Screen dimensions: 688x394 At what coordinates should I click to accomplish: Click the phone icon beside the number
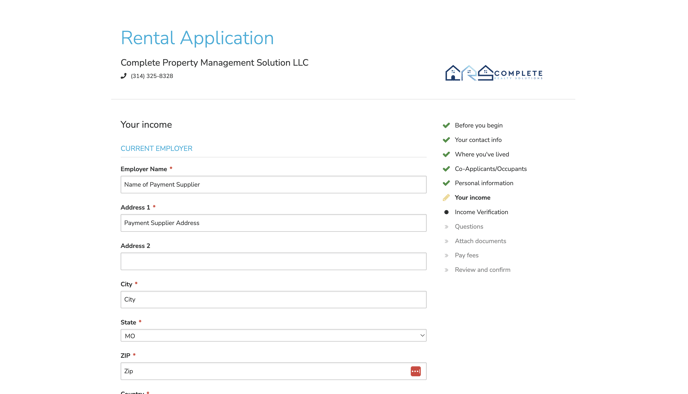(x=124, y=76)
